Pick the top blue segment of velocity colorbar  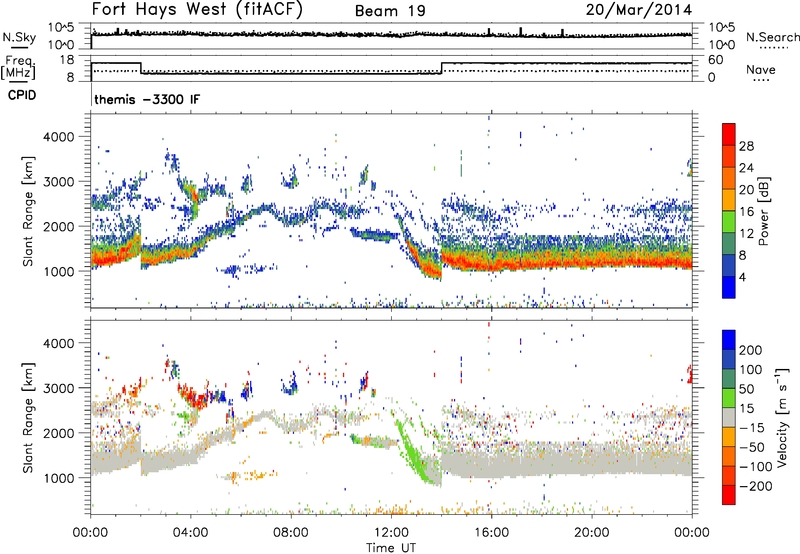pos(729,340)
